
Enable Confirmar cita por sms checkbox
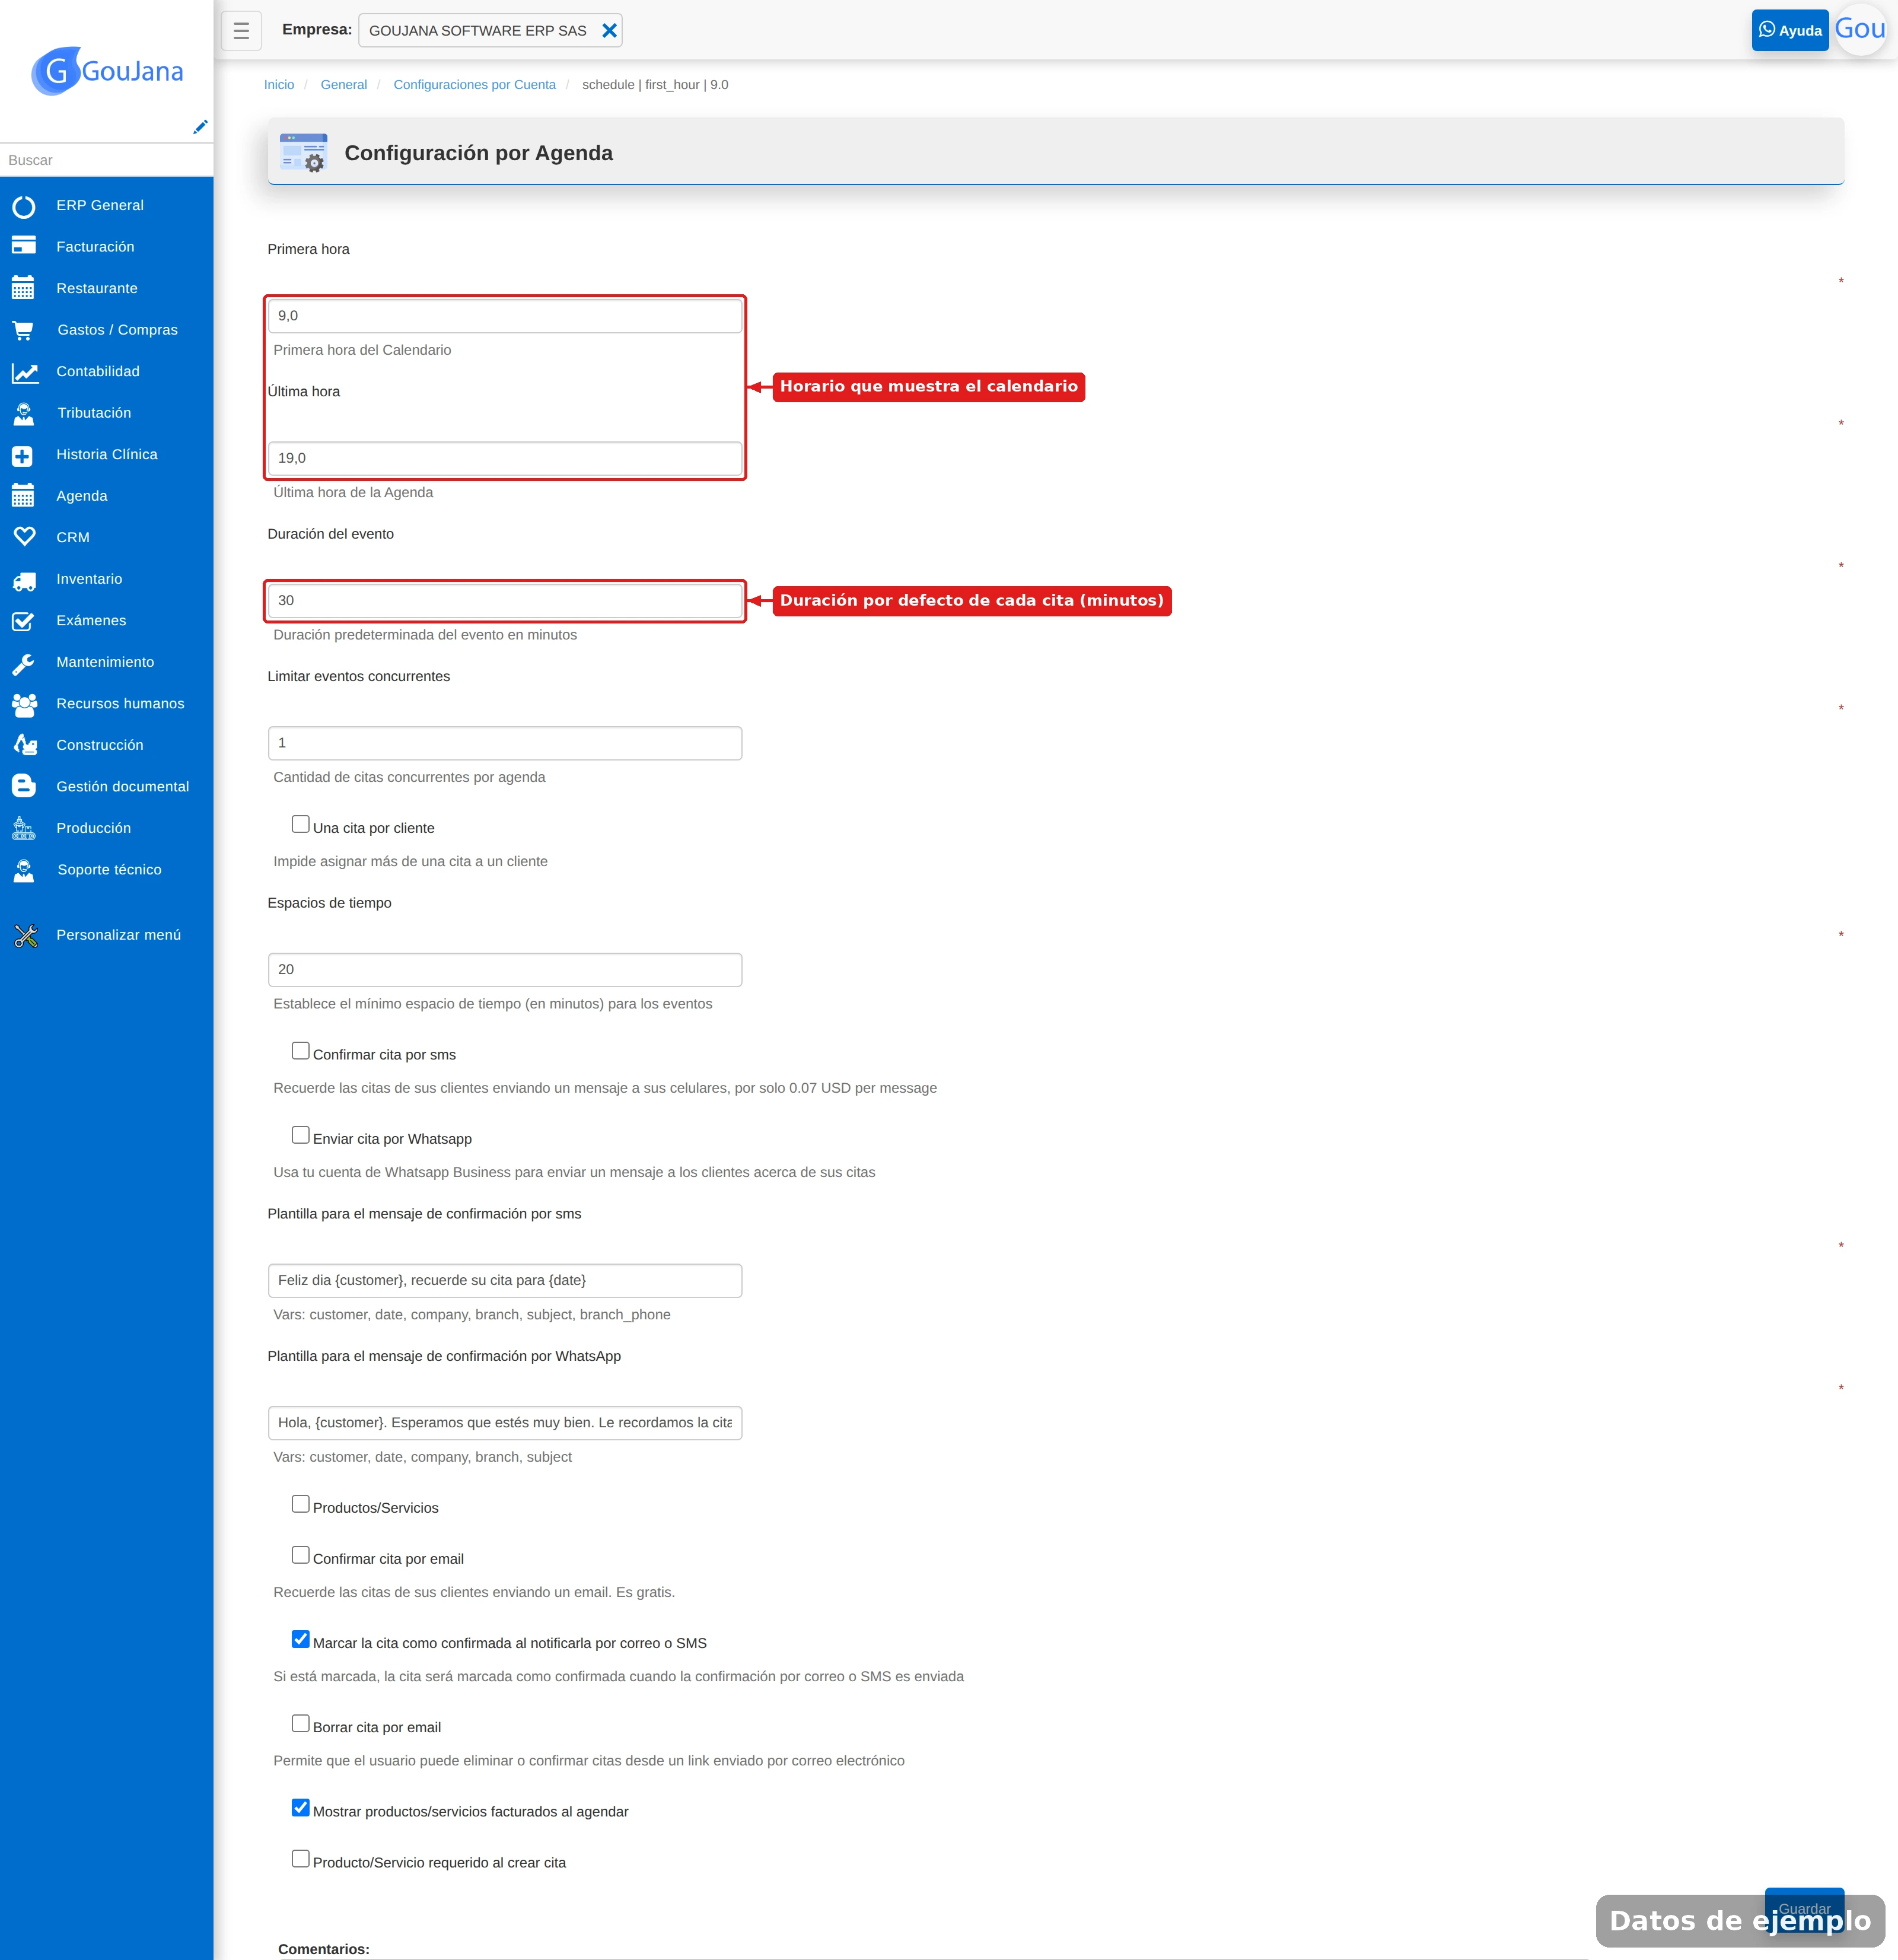300,1051
